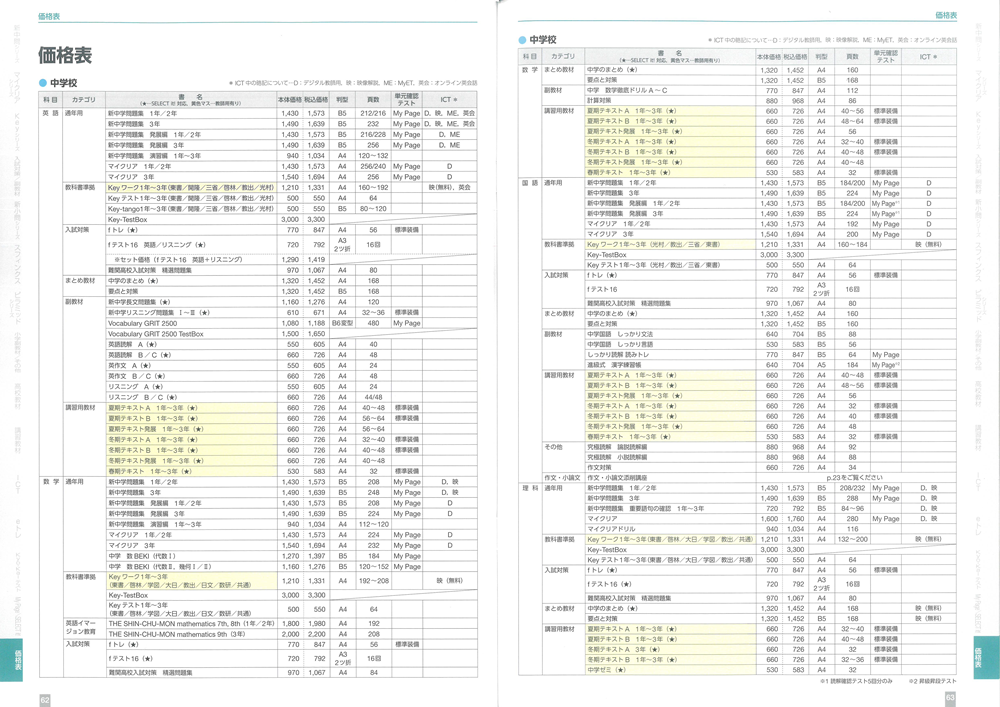The image size is (1000, 707).
Task: Click the small 価格表 header at top right corner
Action: coord(946,15)
